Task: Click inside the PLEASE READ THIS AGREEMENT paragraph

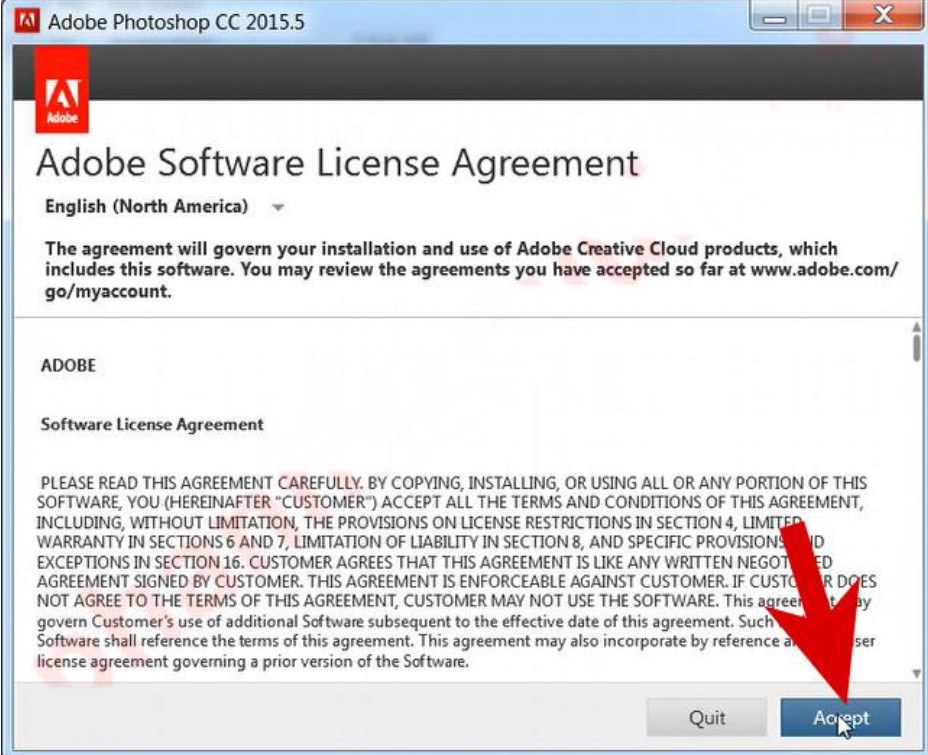Action: pos(400,560)
